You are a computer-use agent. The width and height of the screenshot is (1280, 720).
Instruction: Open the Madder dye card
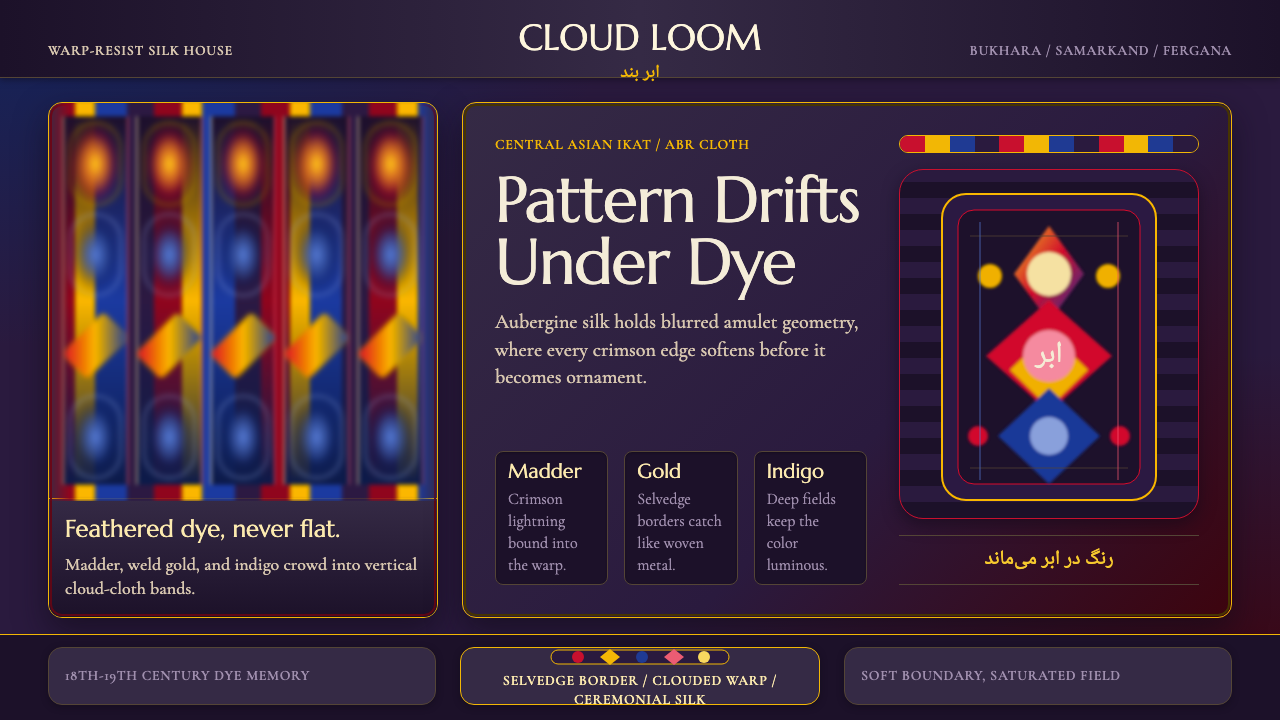551,518
